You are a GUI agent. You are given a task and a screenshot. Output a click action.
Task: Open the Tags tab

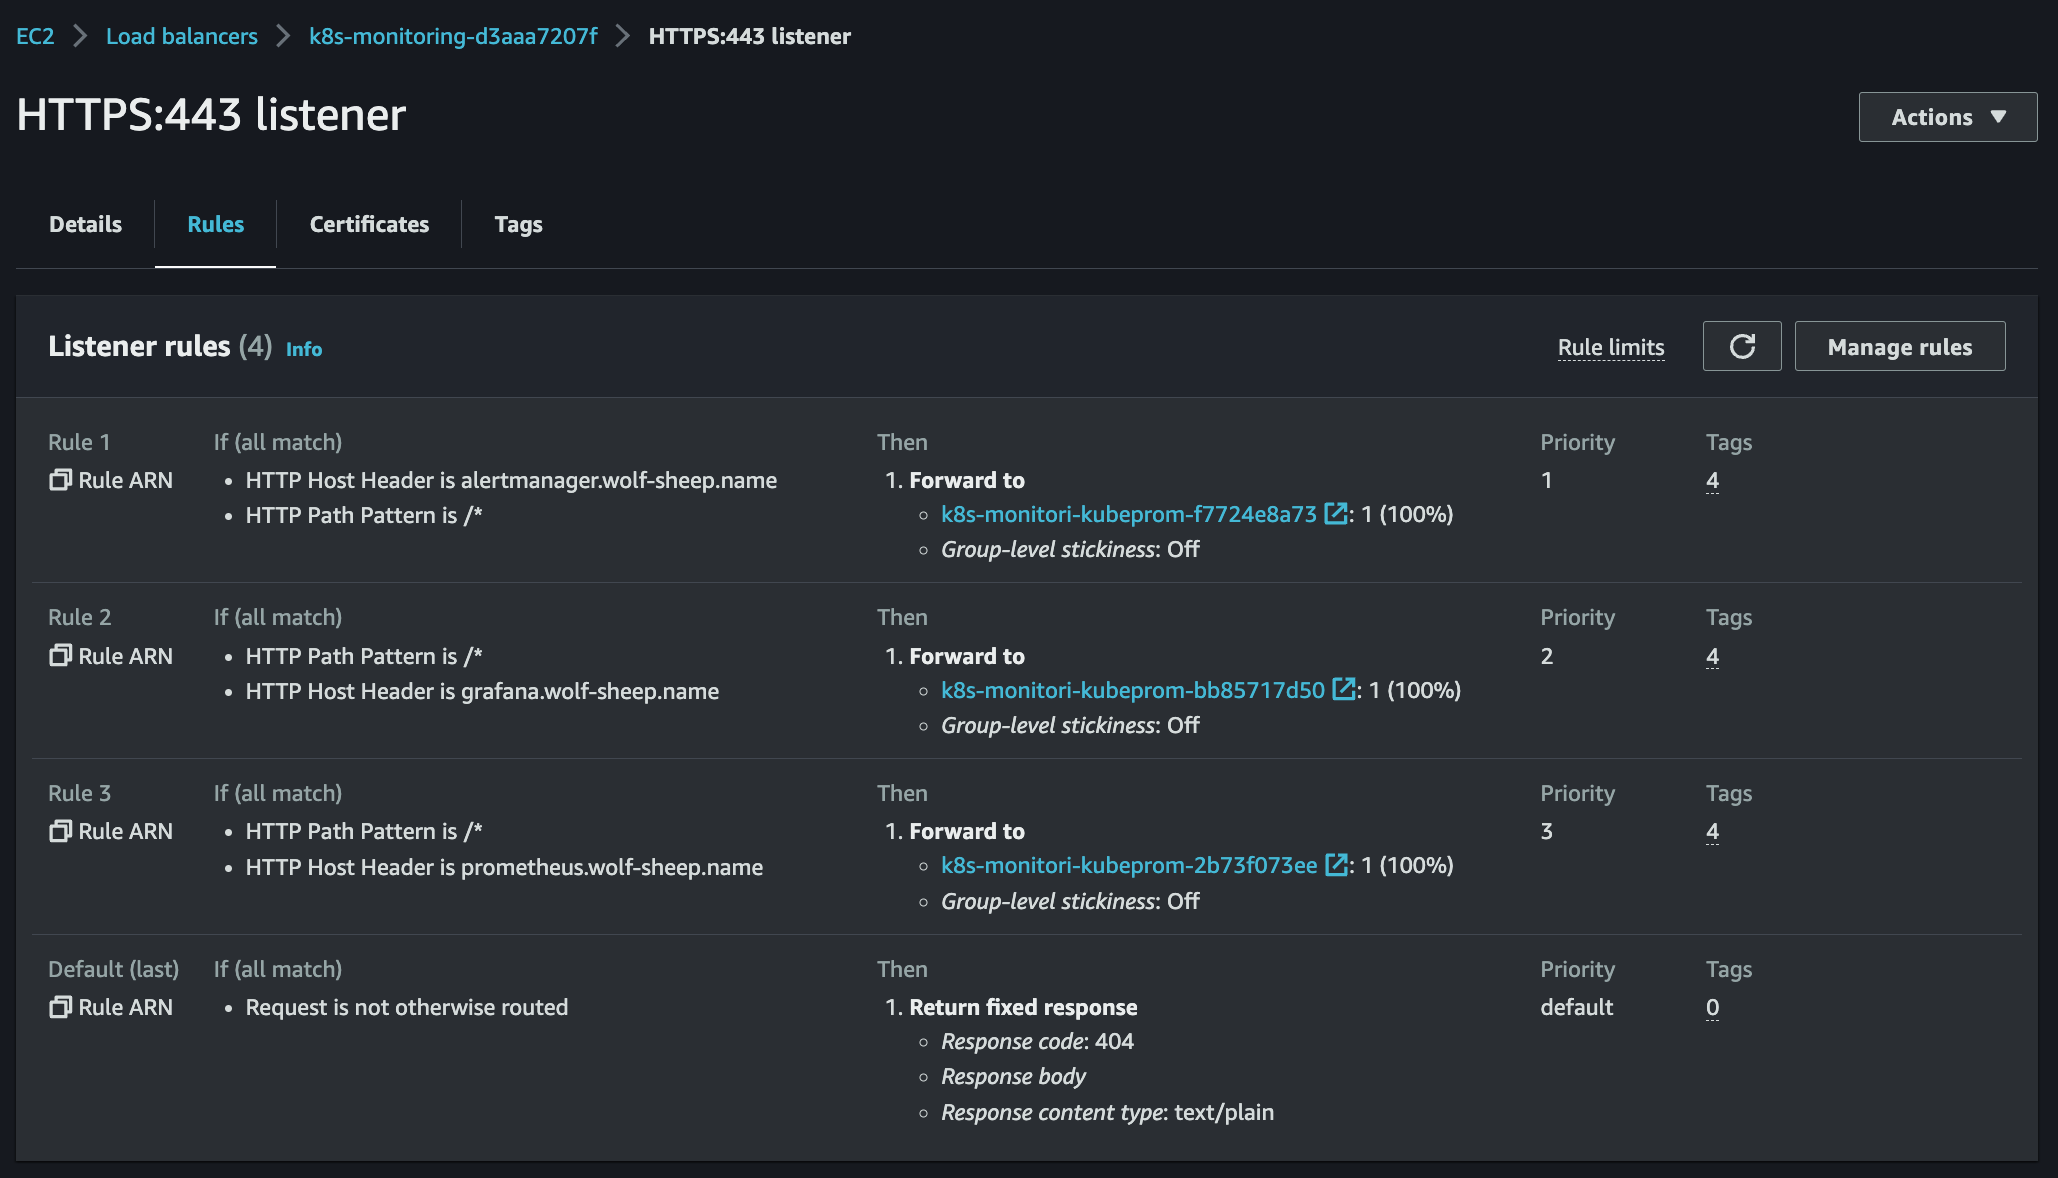[x=518, y=224]
